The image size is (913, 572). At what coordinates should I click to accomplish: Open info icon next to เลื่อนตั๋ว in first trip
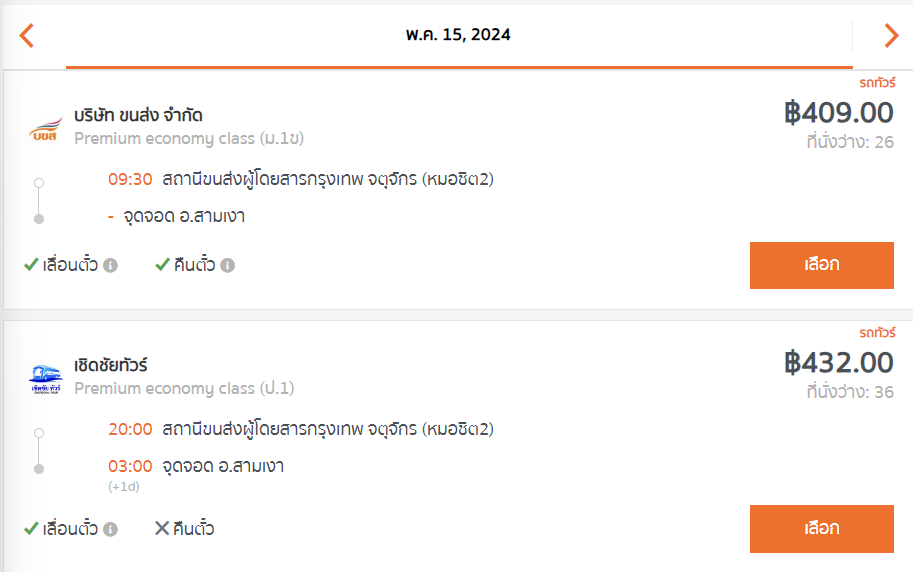(x=111, y=266)
